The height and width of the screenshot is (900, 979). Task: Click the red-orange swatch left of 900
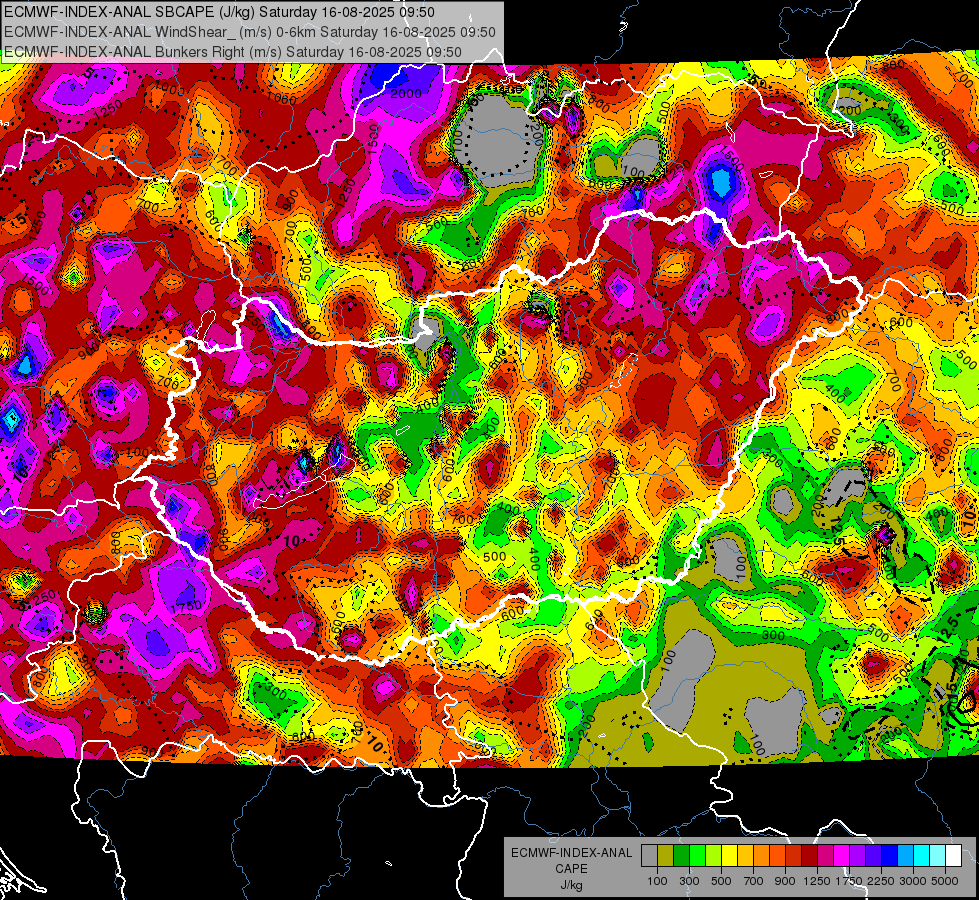[777, 856]
